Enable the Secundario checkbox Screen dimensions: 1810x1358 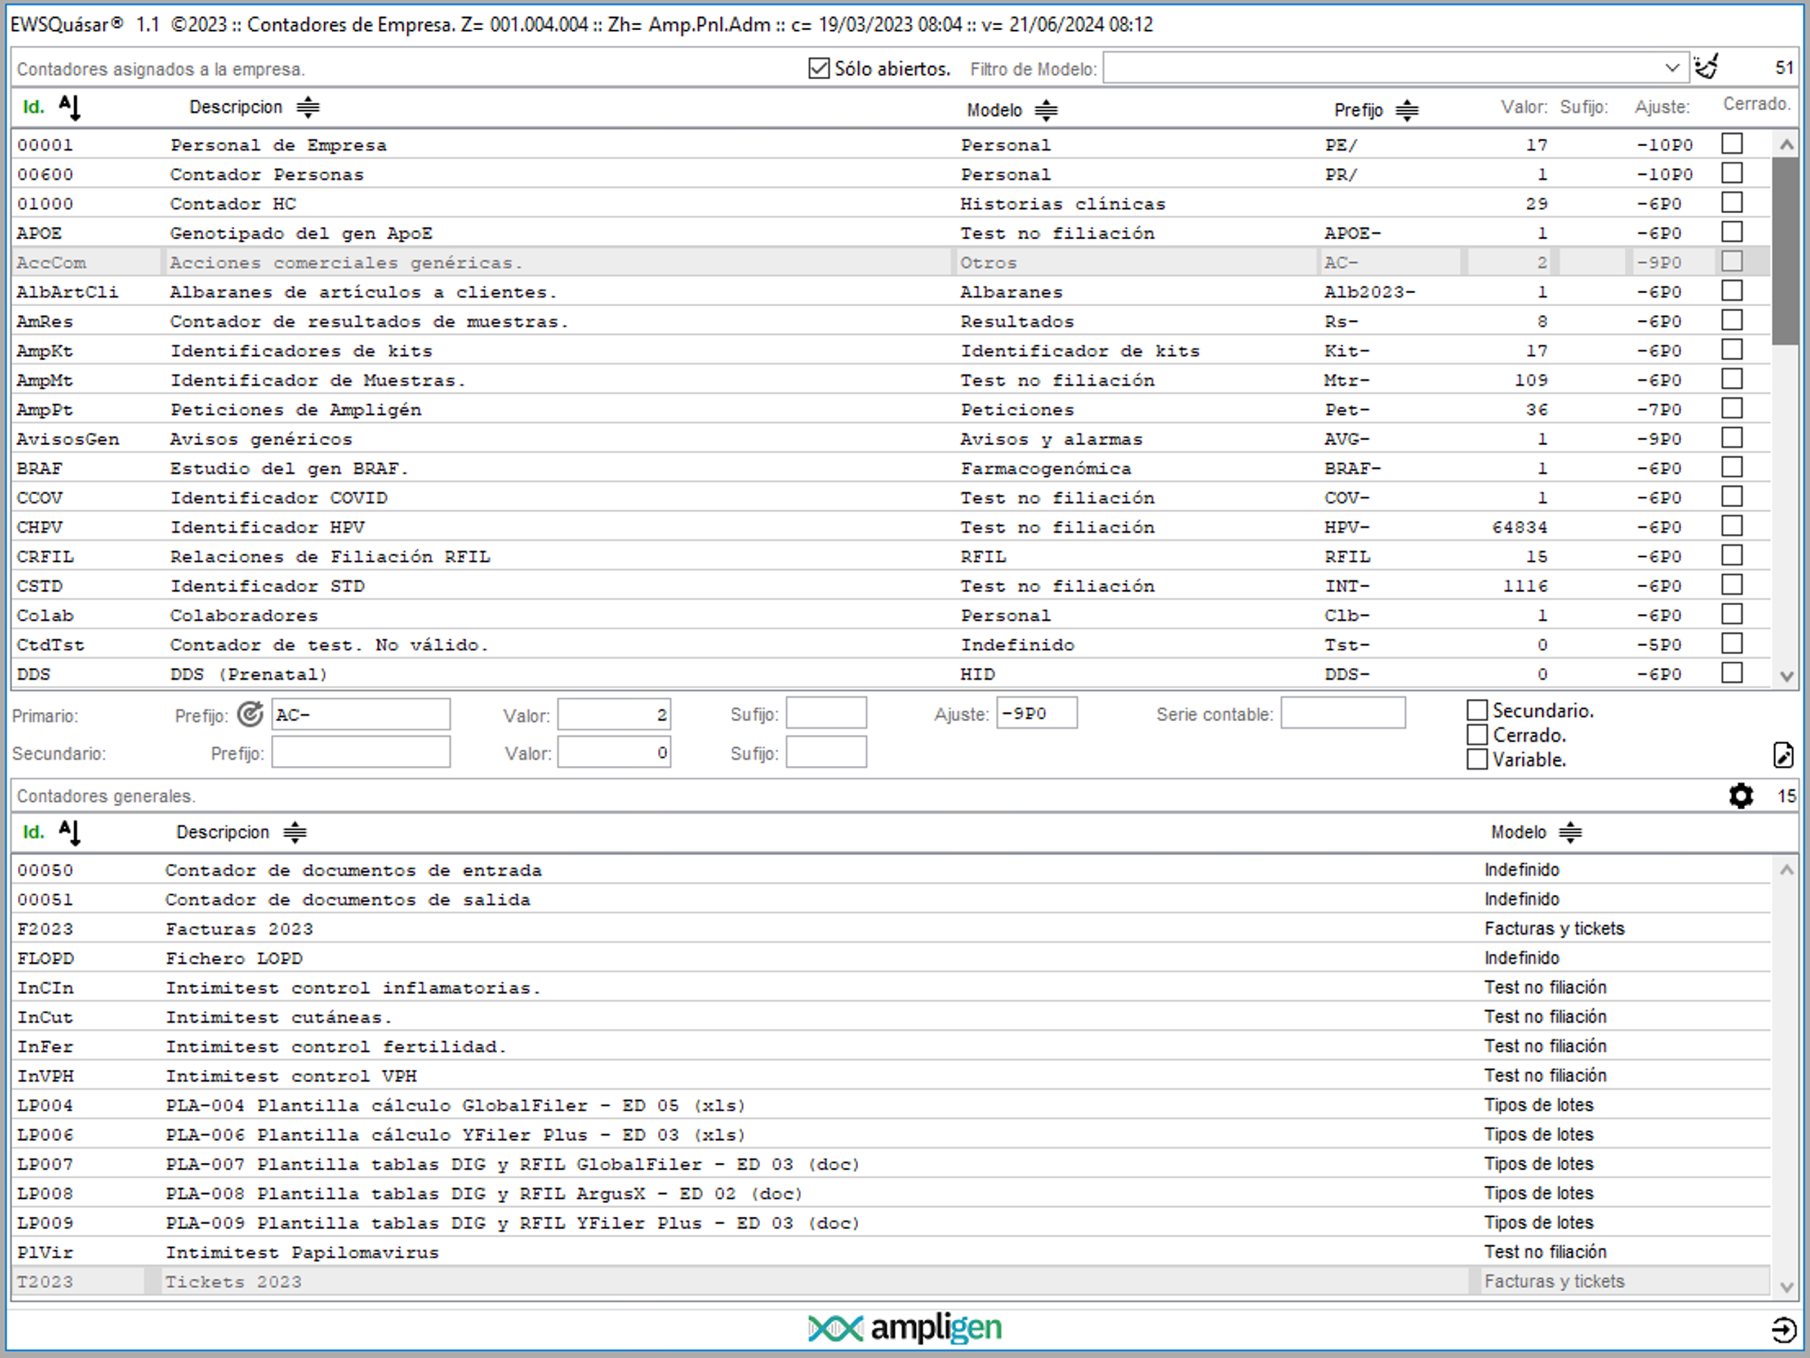pos(1477,711)
